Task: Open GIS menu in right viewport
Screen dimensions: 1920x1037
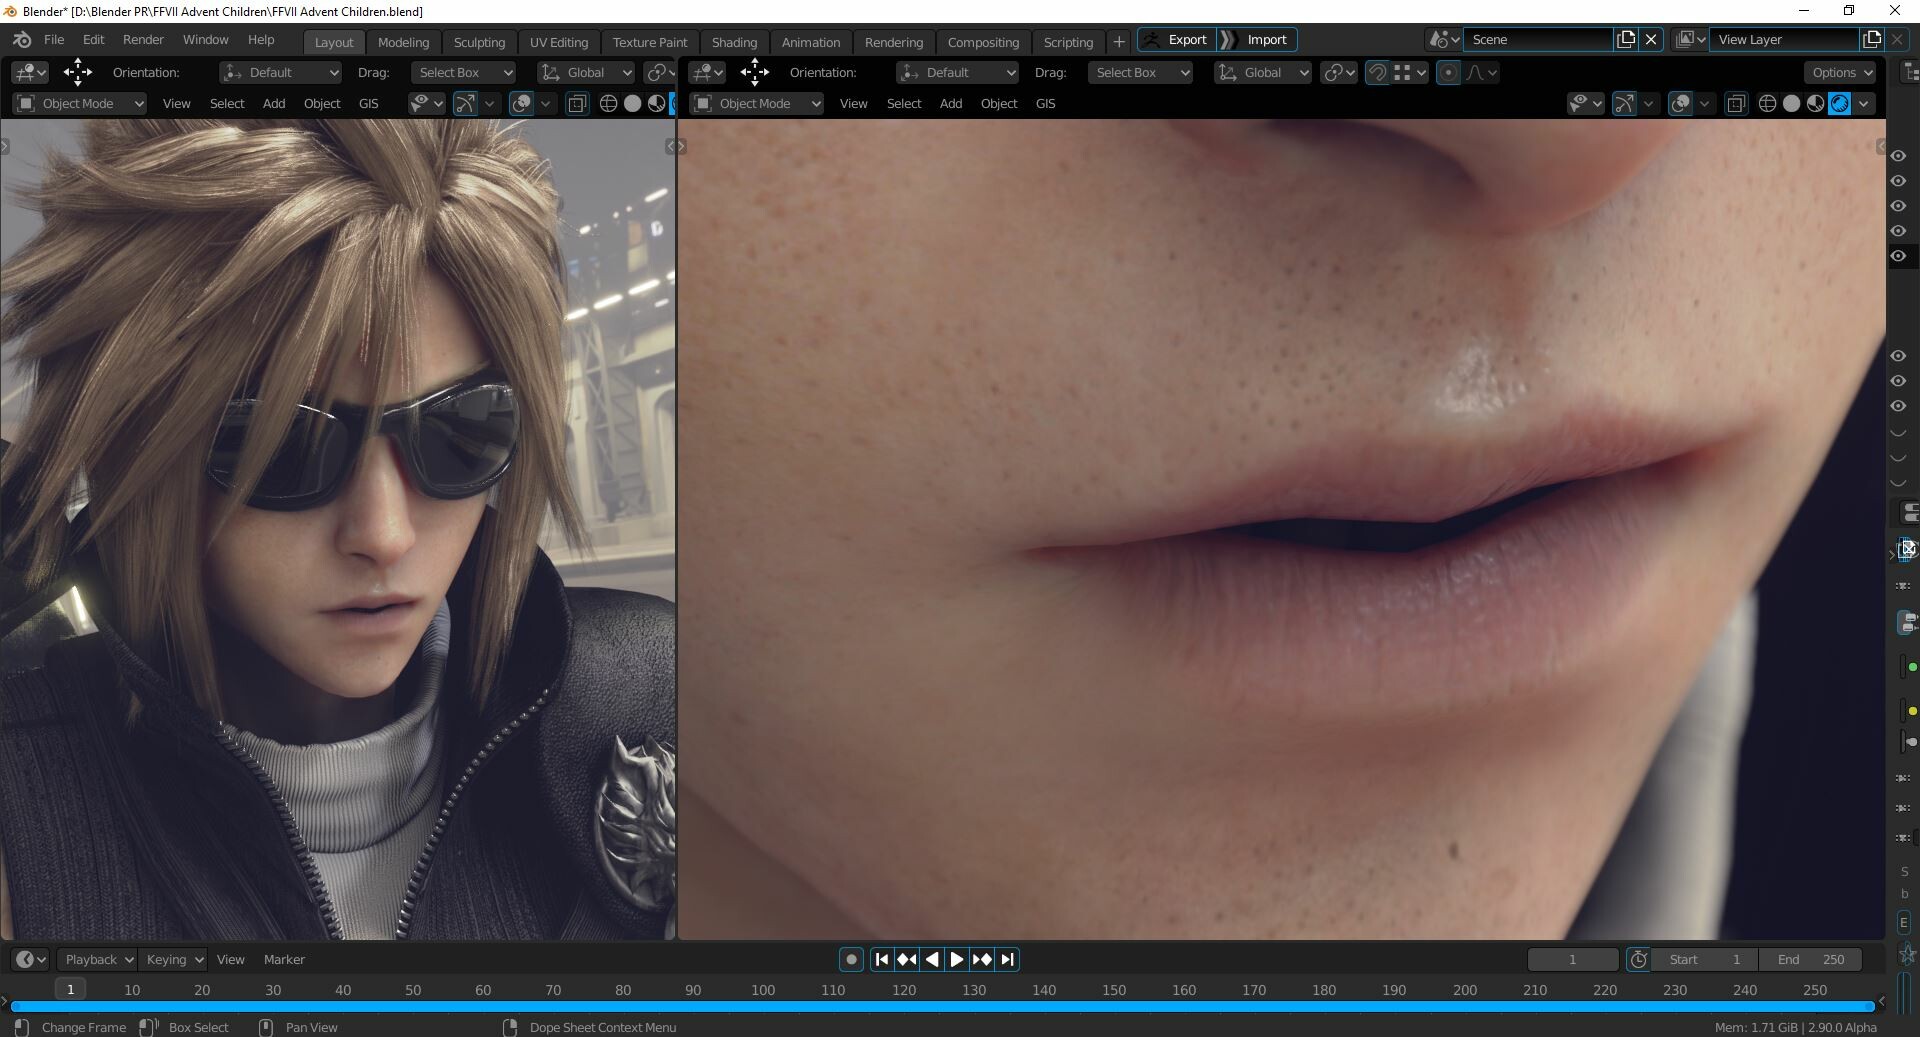Action: (x=1045, y=103)
